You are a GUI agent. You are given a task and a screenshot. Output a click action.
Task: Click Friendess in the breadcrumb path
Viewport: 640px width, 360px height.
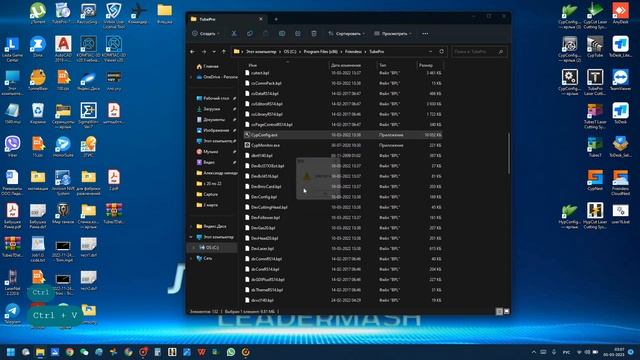click(353, 52)
